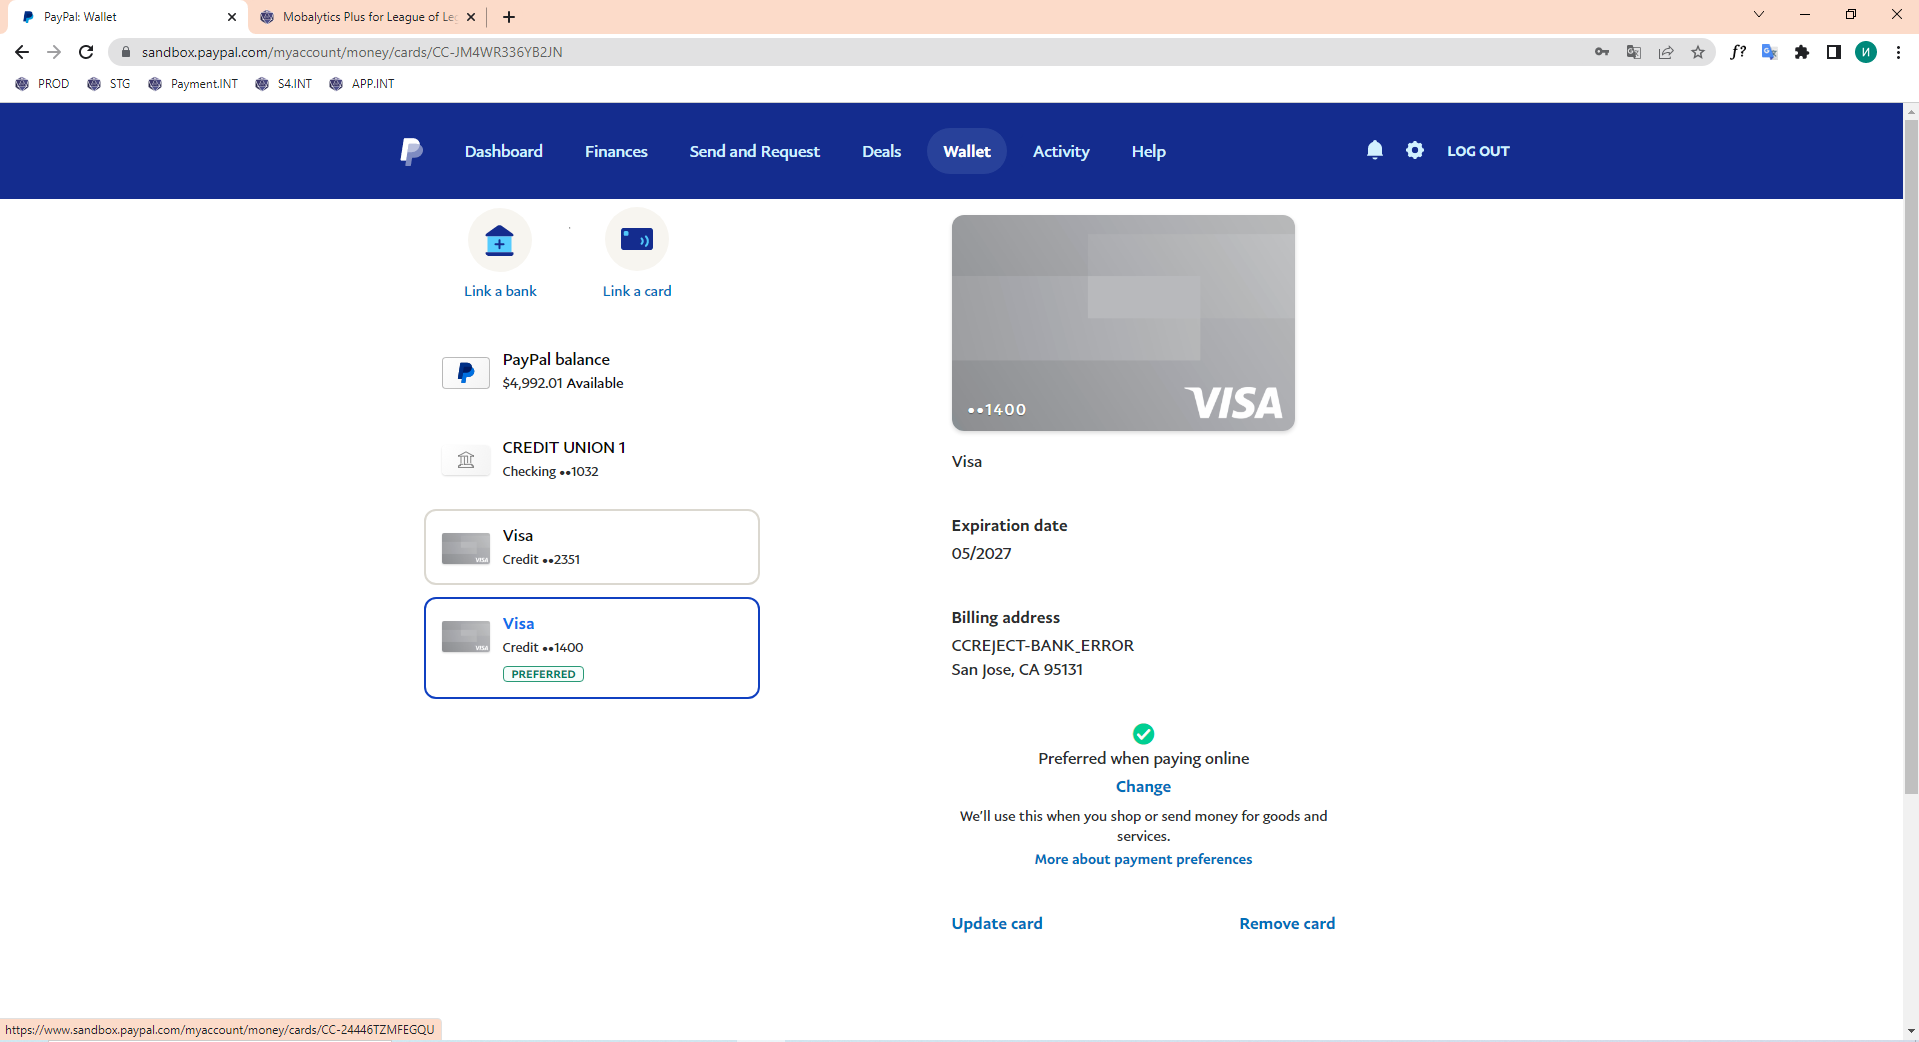Open the STG bookmark
The width and height of the screenshot is (1919, 1042).
[109, 84]
